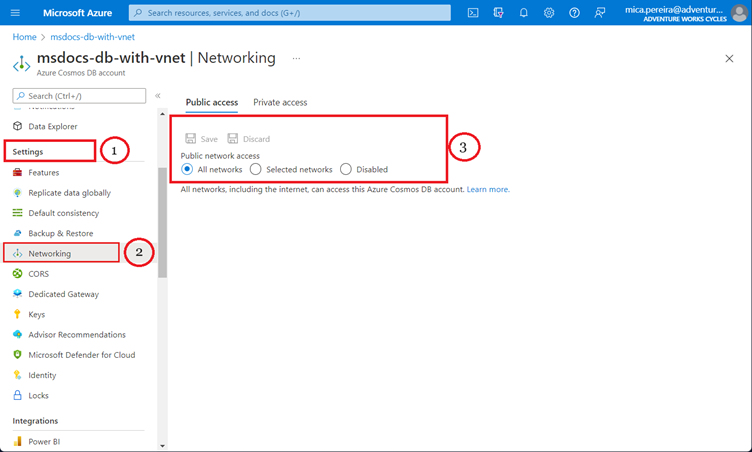
Task: Open the hamburger portal menu
Action: pyautogui.click(x=15, y=13)
